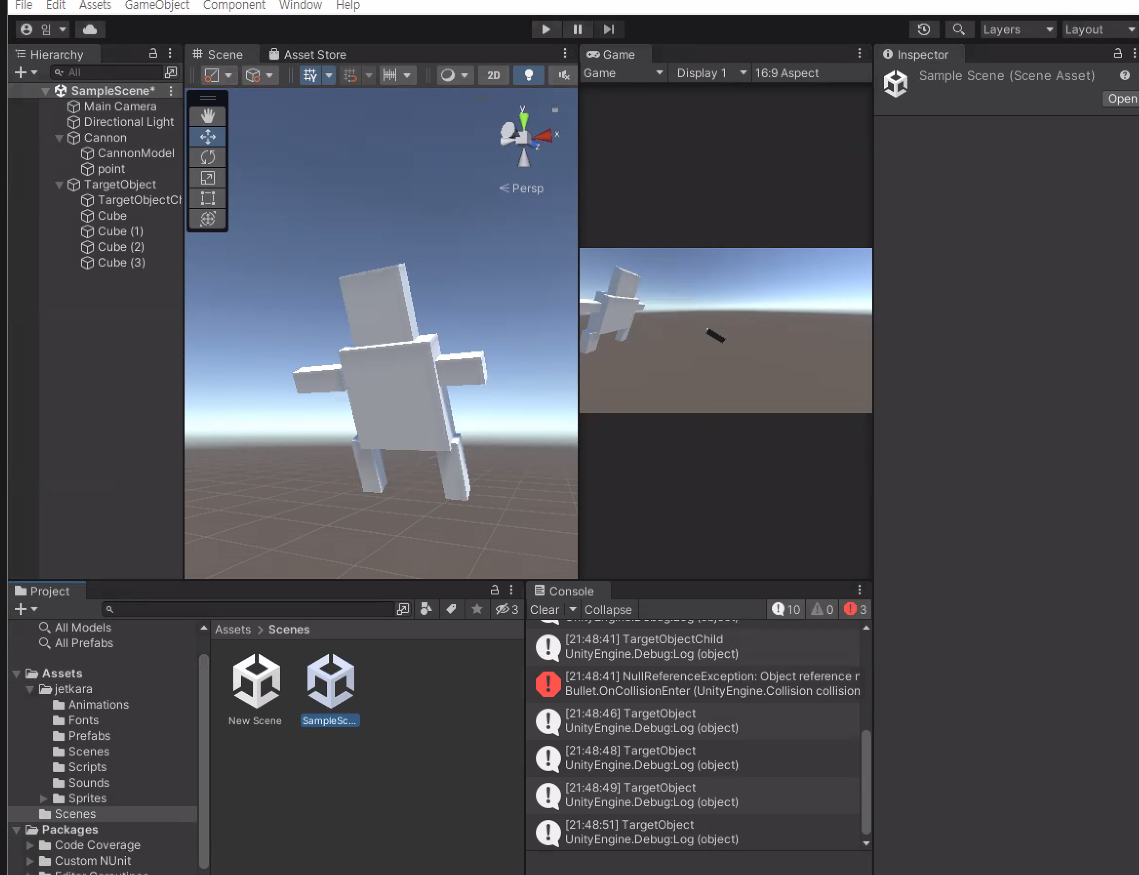
Task: Step one frame forward
Action: [609, 29]
